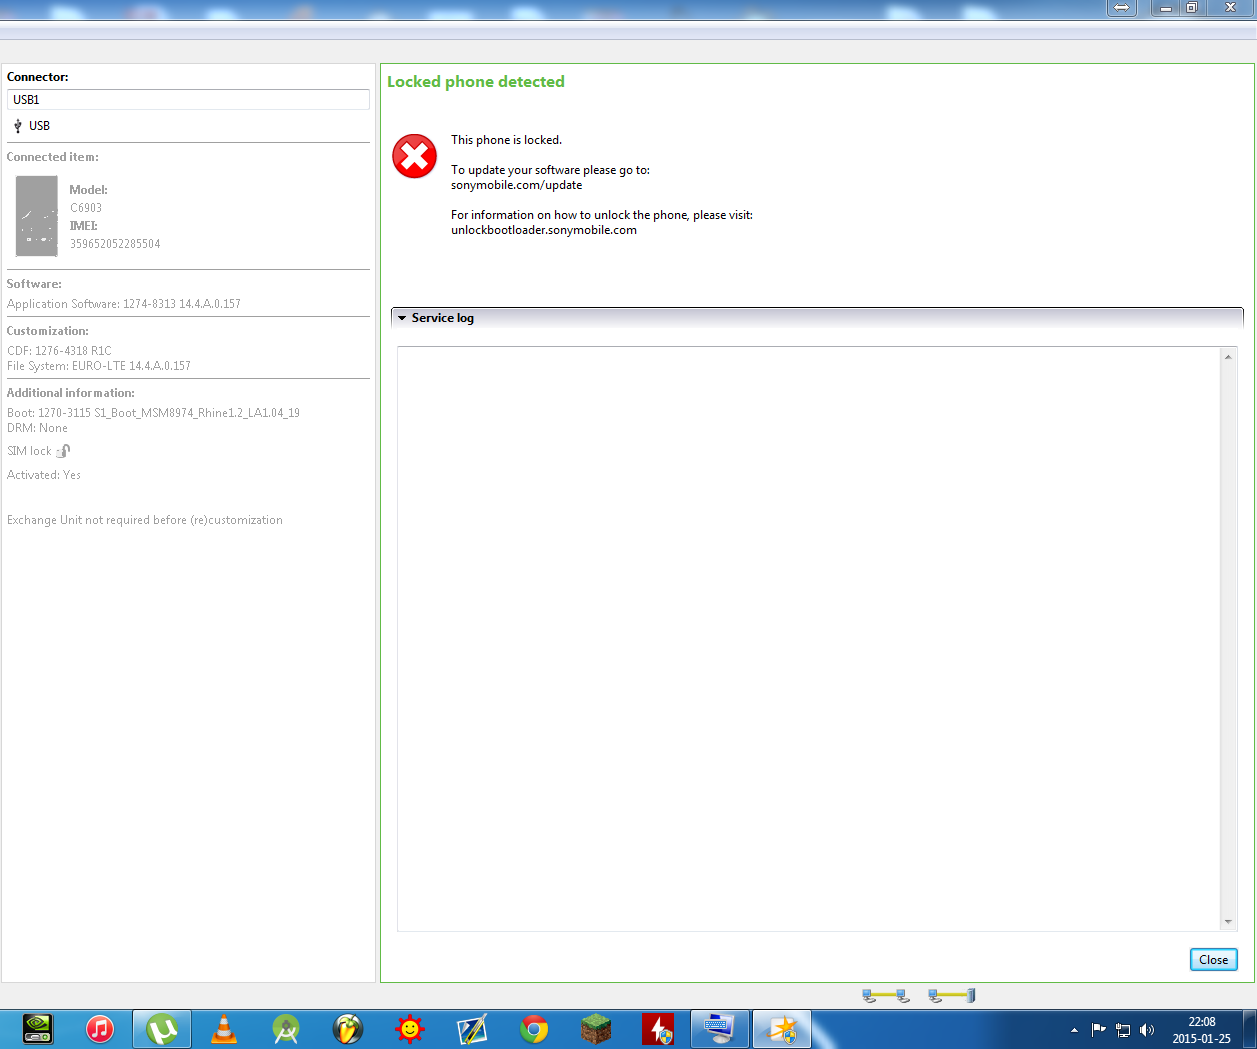Click the sonymobile.com/update text
The height and width of the screenshot is (1049, 1257).
tap(516, 185)
